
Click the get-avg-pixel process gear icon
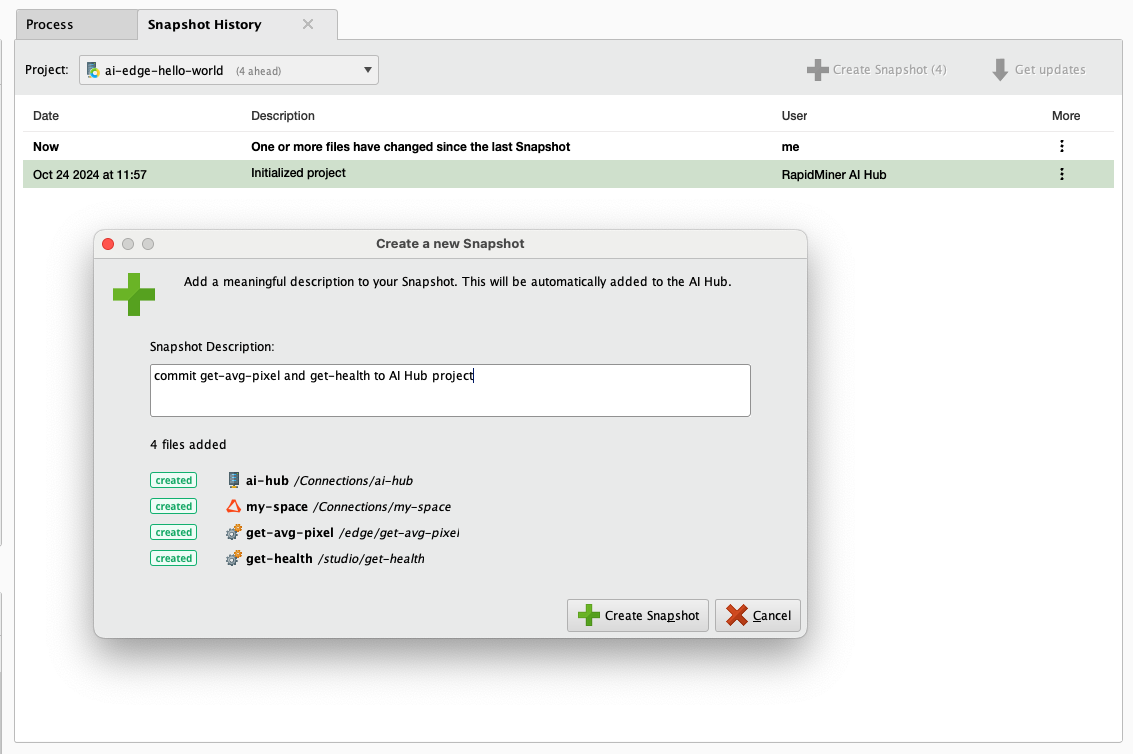coord(234,532)
